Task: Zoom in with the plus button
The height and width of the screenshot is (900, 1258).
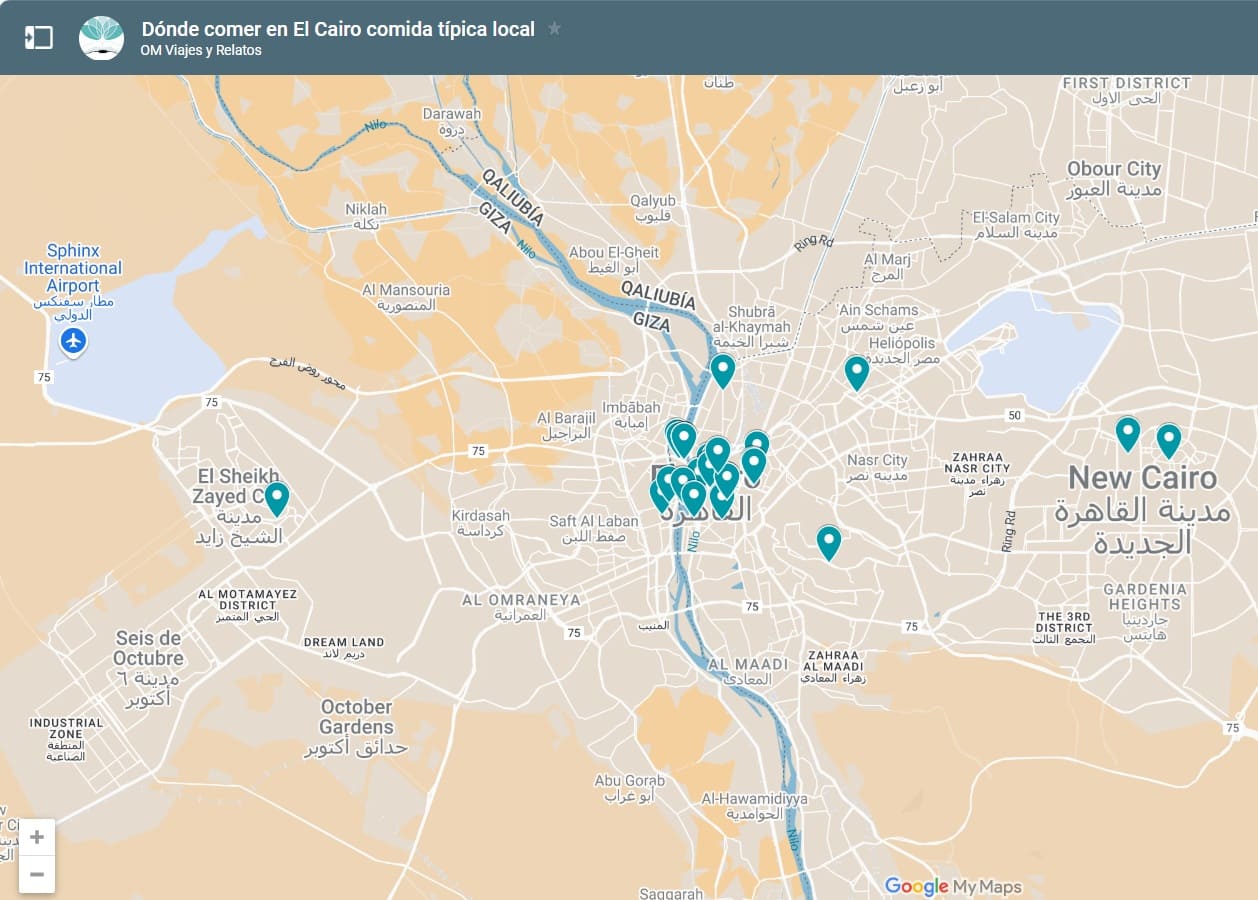Action: click(37, 837)
